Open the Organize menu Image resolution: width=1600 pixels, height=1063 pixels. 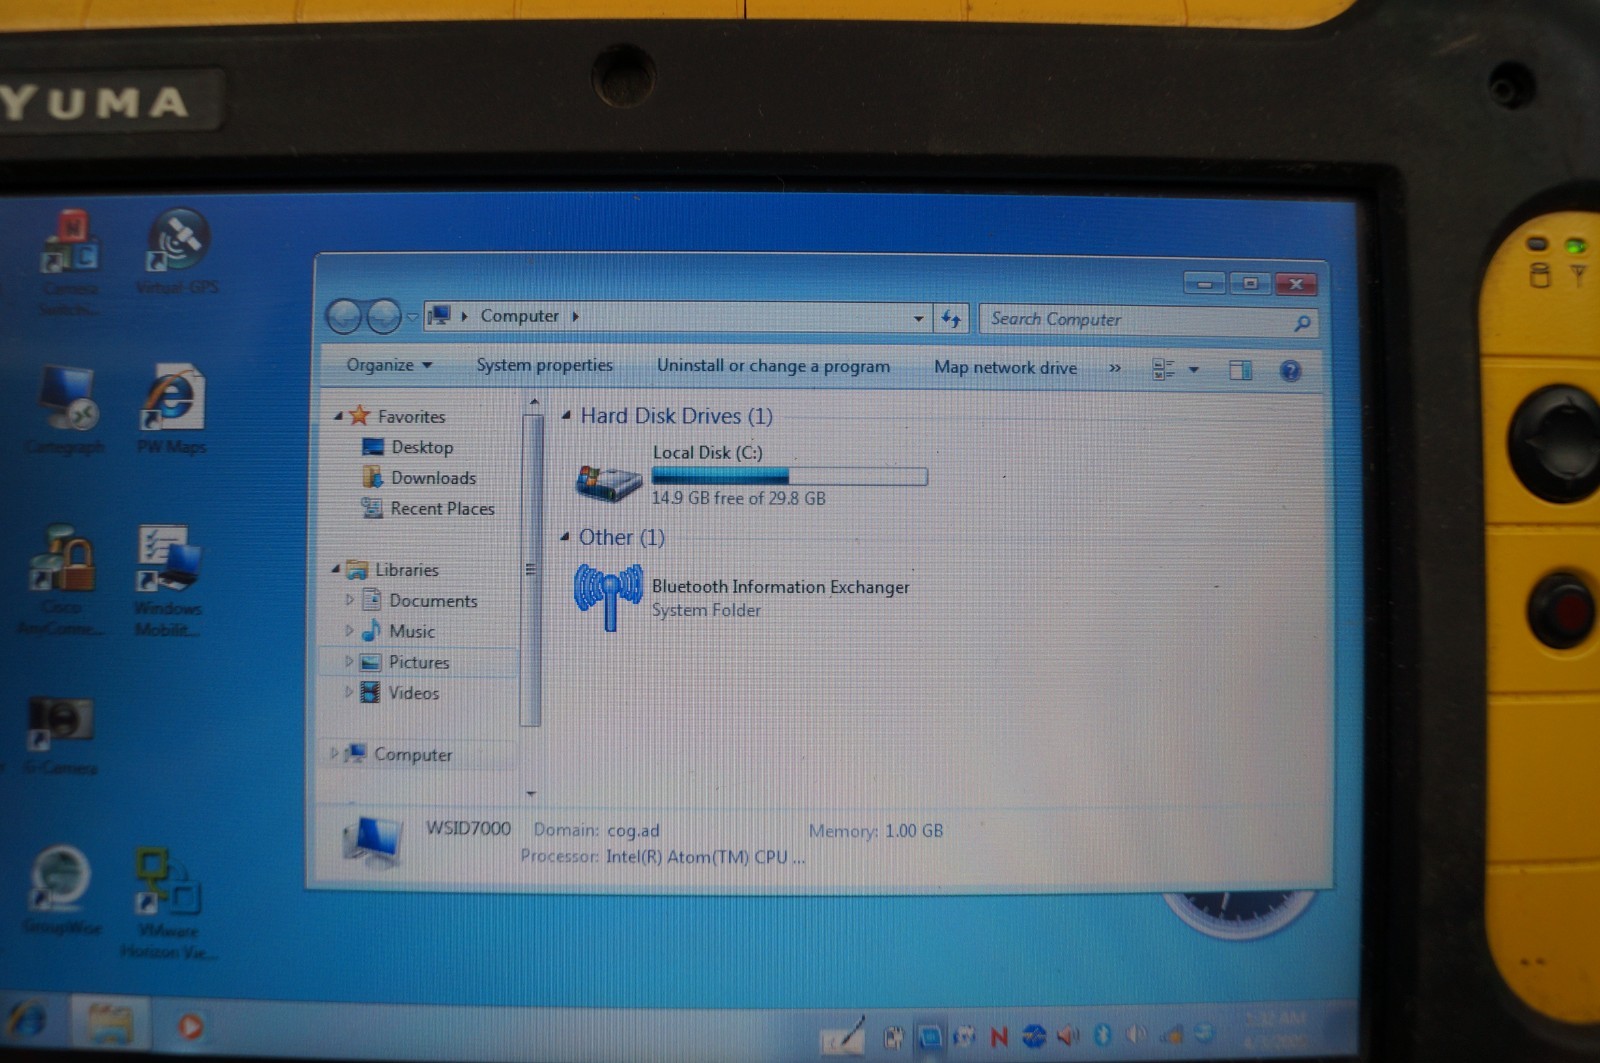pyautogui.click(x=389, y=365)
